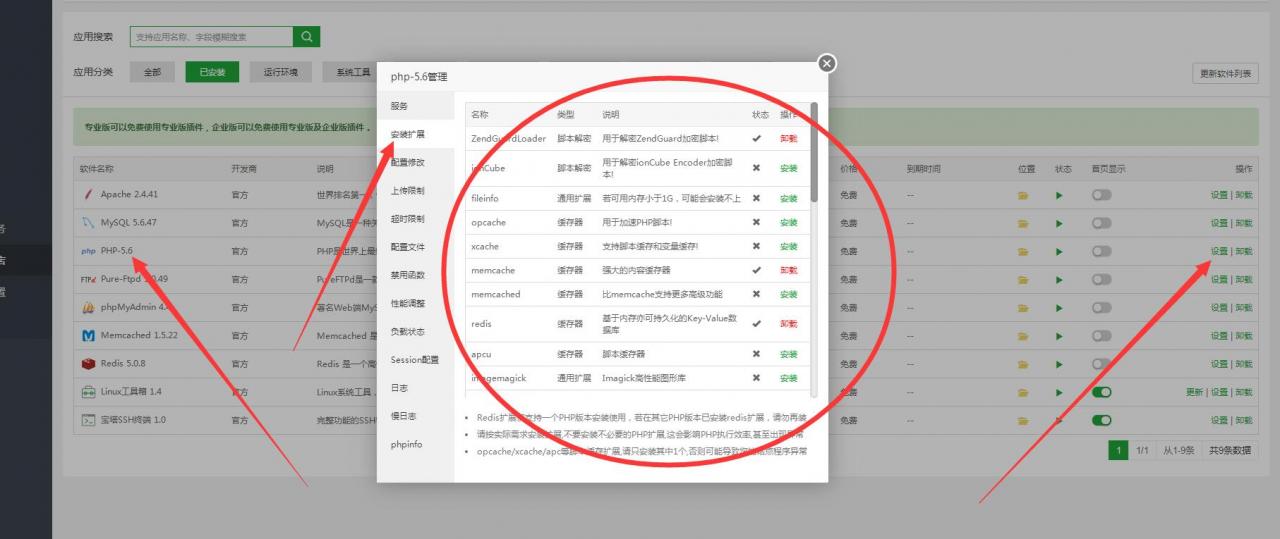Viewport: 1280px width, 539px height.
Task: Click the Apache row green play status icon
Action: (x=1059, y=195)
